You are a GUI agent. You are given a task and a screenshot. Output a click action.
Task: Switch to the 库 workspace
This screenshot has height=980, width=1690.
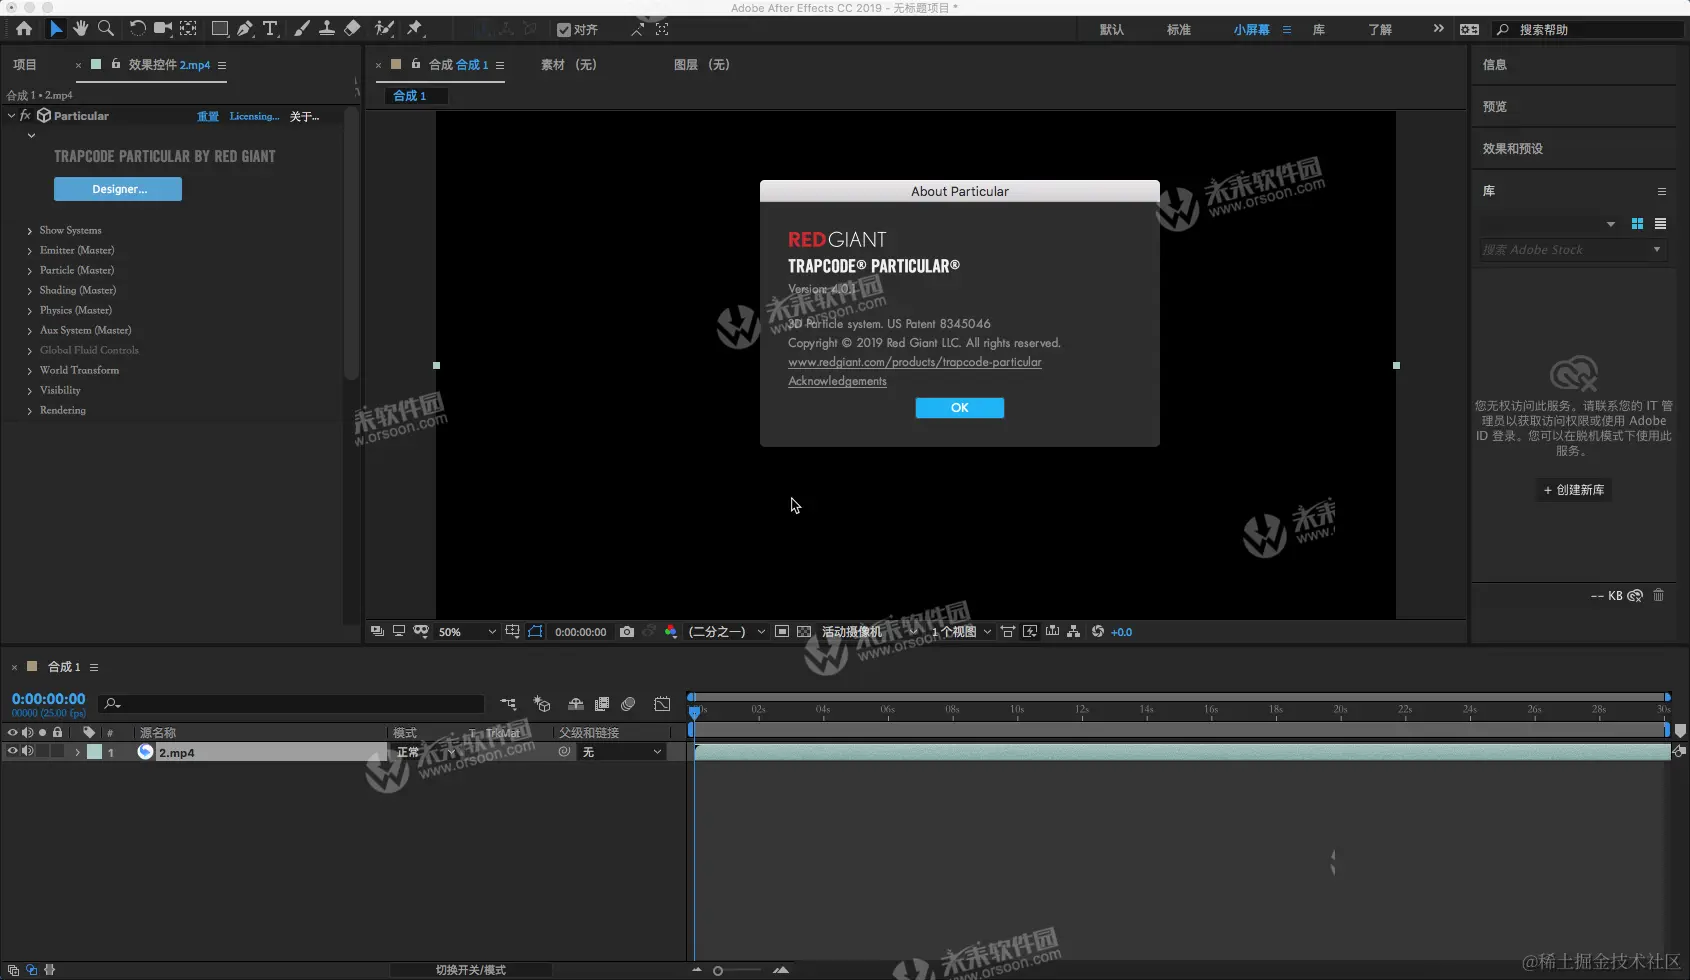coord(1319,30)
